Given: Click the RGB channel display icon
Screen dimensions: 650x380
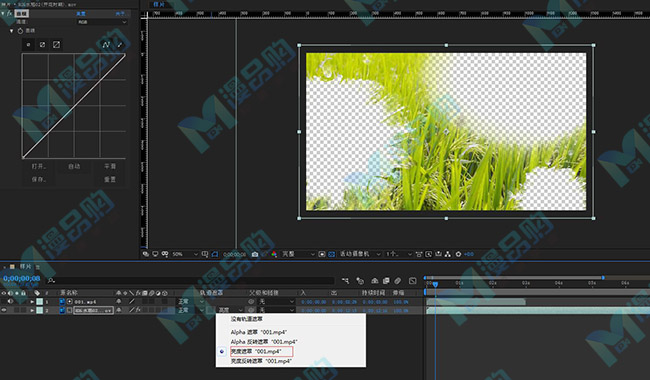Looking at the screenshot, I should 274,254.
